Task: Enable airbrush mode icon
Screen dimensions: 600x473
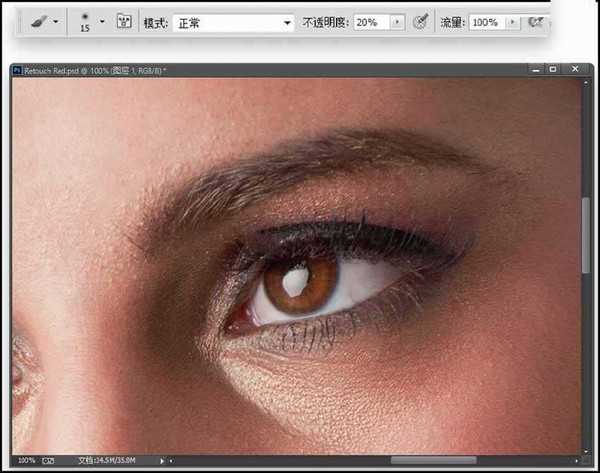Action: click(536, 22)
